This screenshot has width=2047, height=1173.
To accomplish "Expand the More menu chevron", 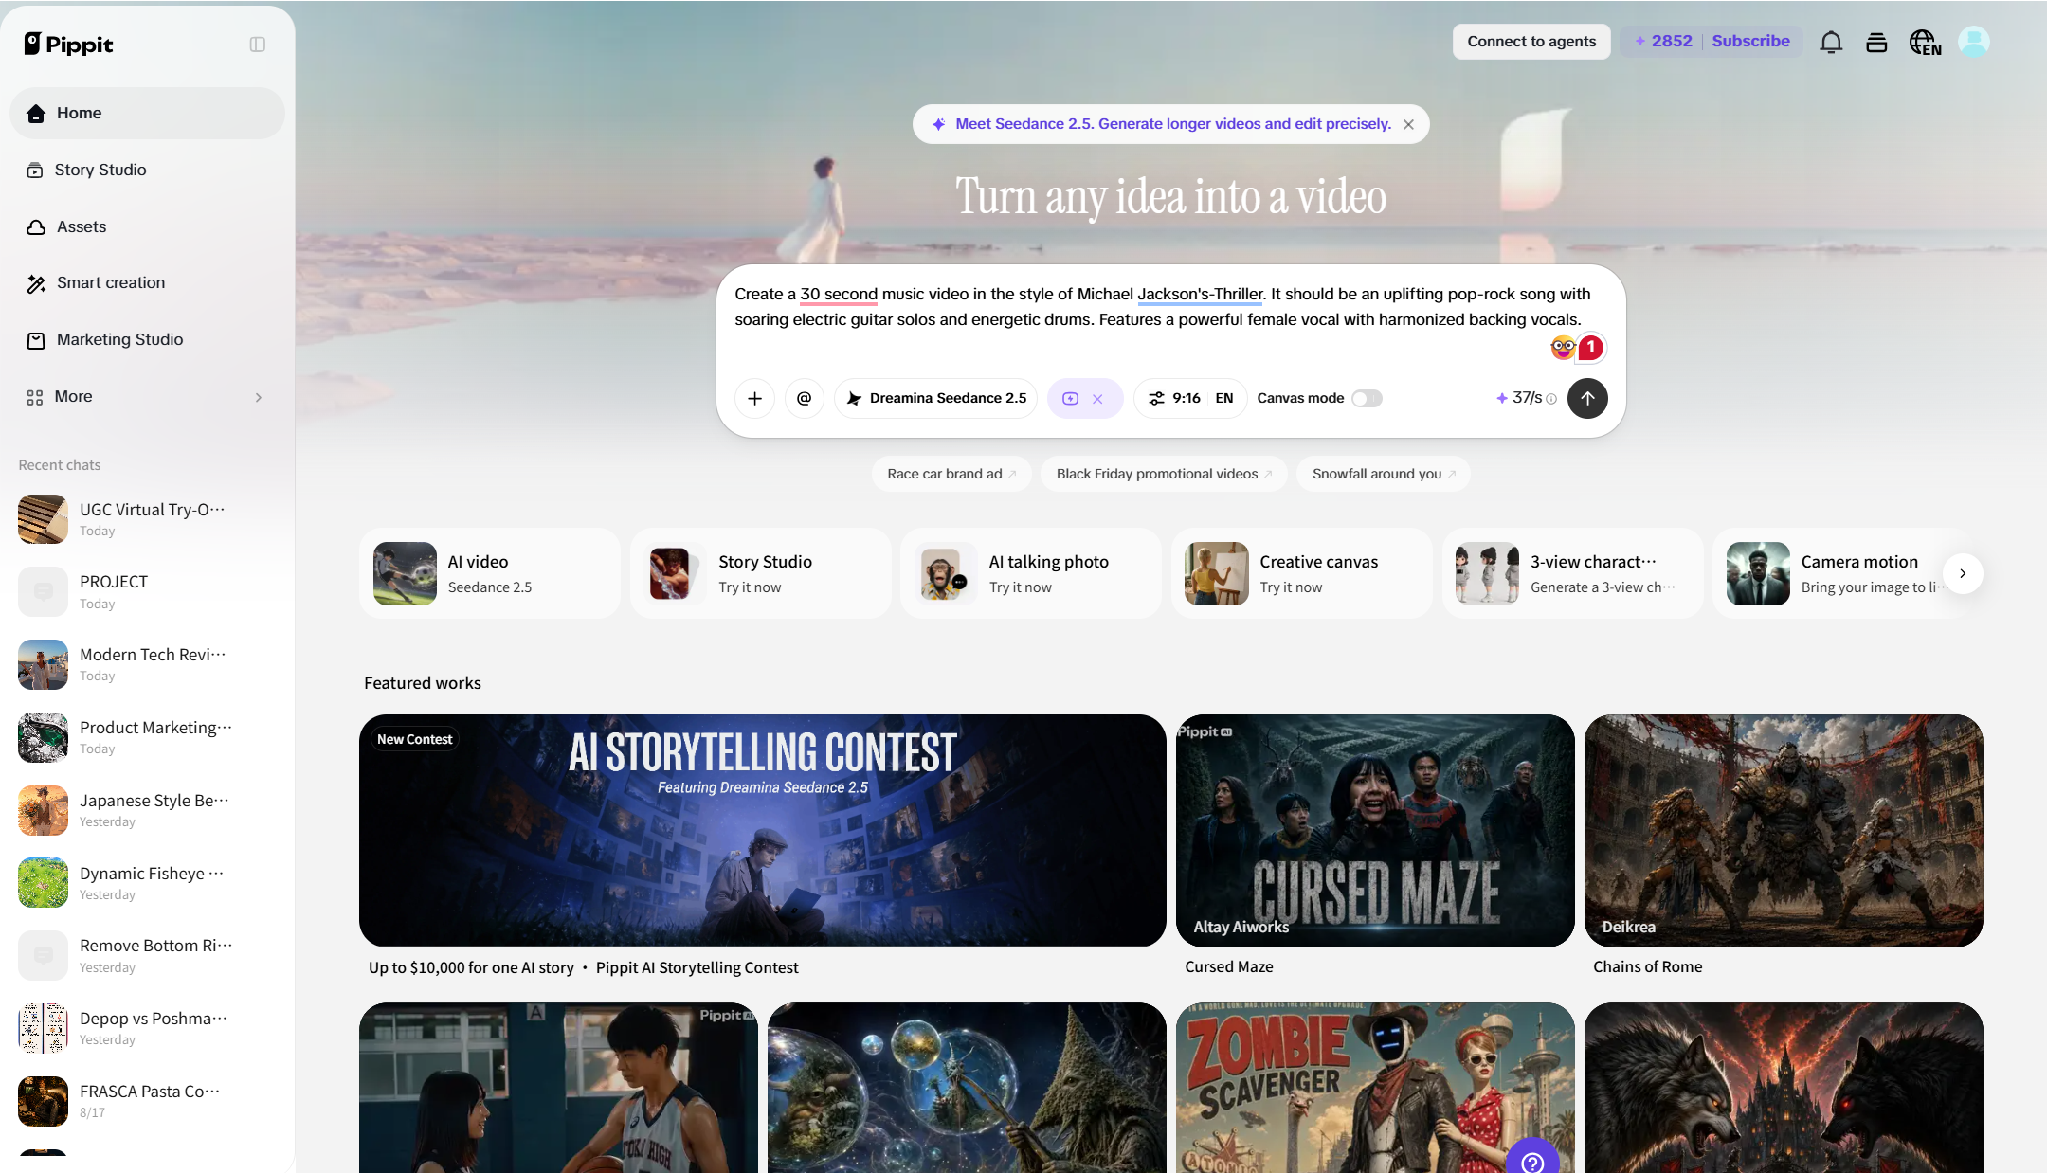I will pos(259,397).
